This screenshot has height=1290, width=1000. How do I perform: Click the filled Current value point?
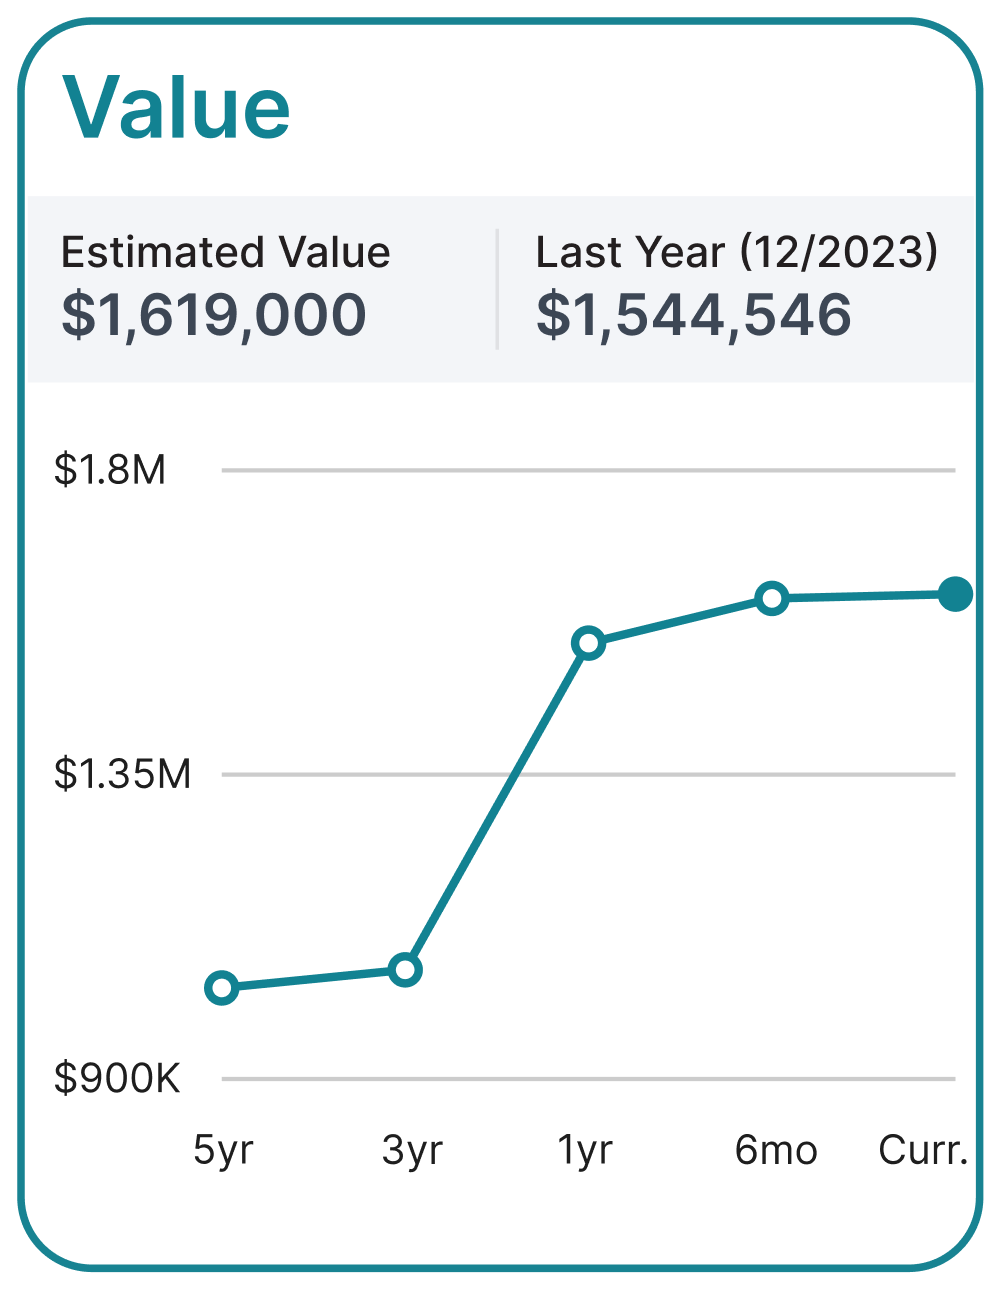coord(956,594)
